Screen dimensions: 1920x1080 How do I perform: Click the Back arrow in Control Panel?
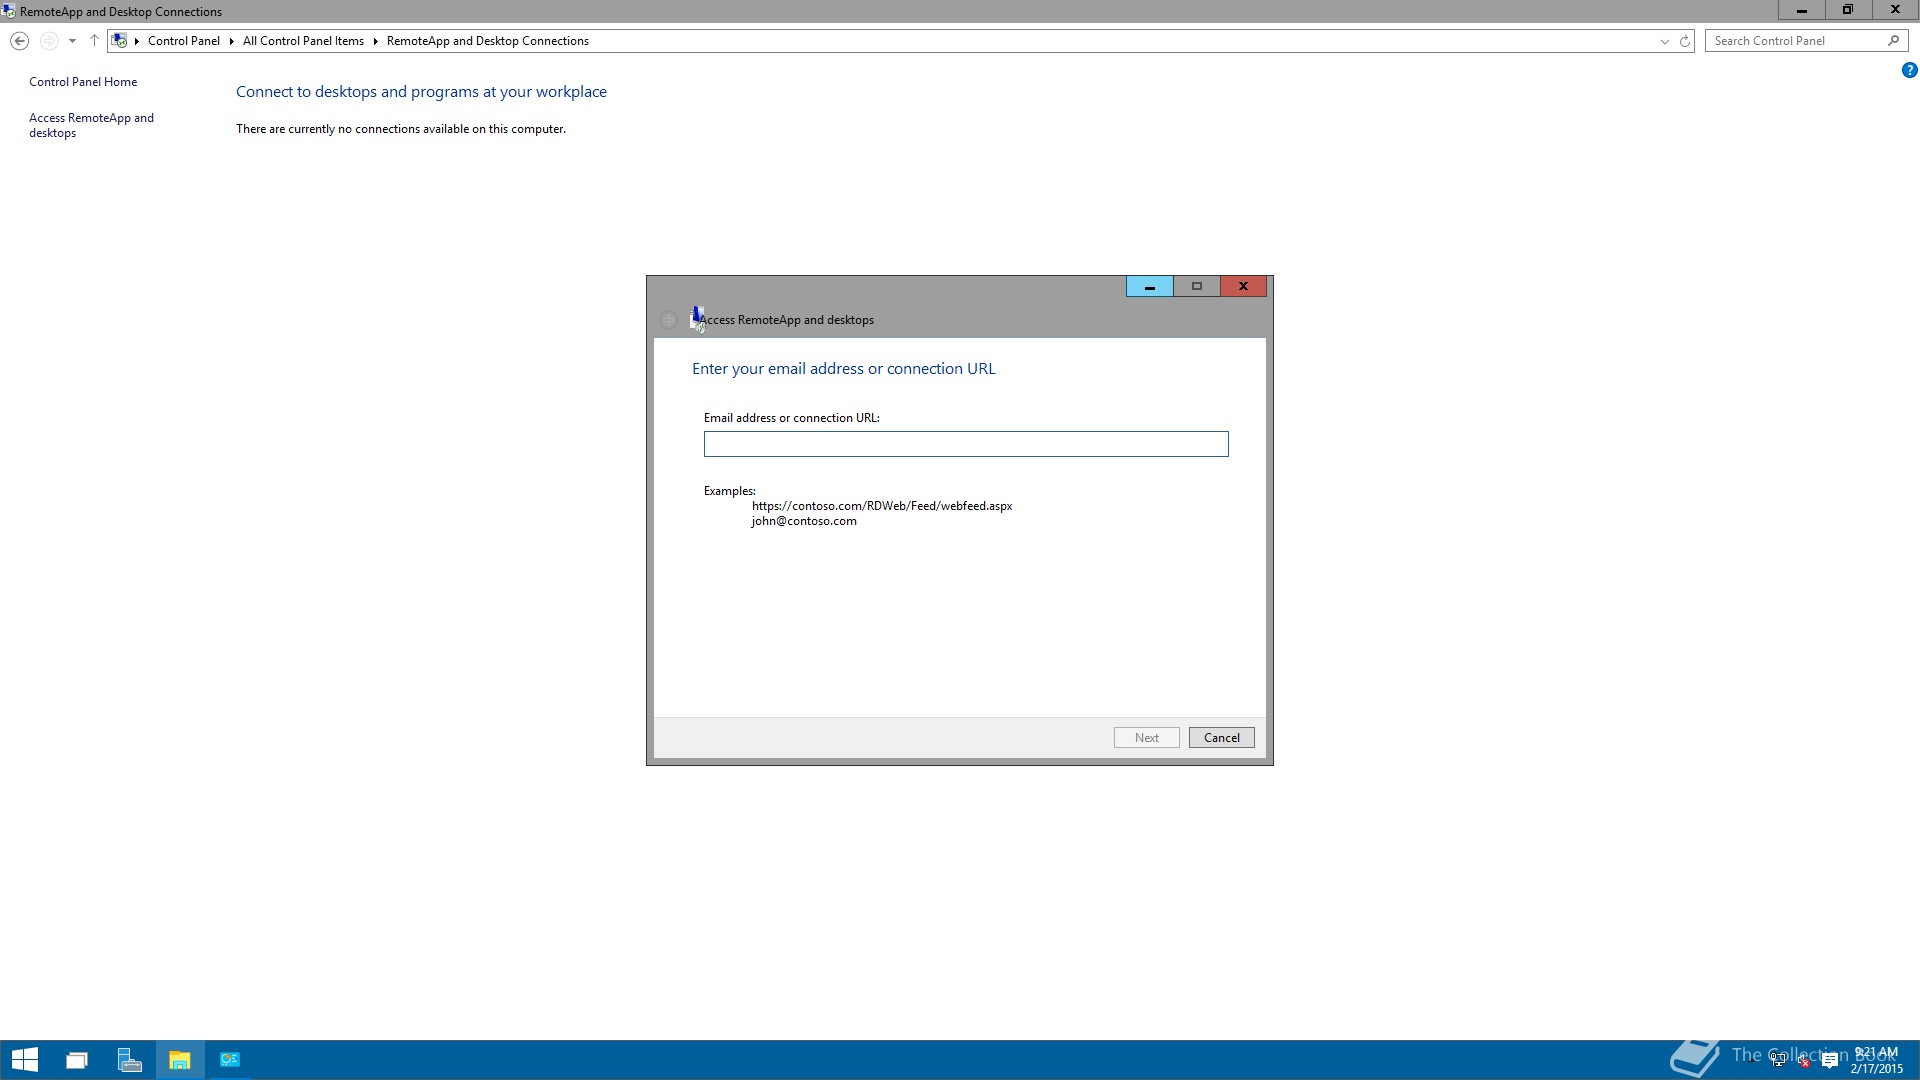click(x=19, y=41)
